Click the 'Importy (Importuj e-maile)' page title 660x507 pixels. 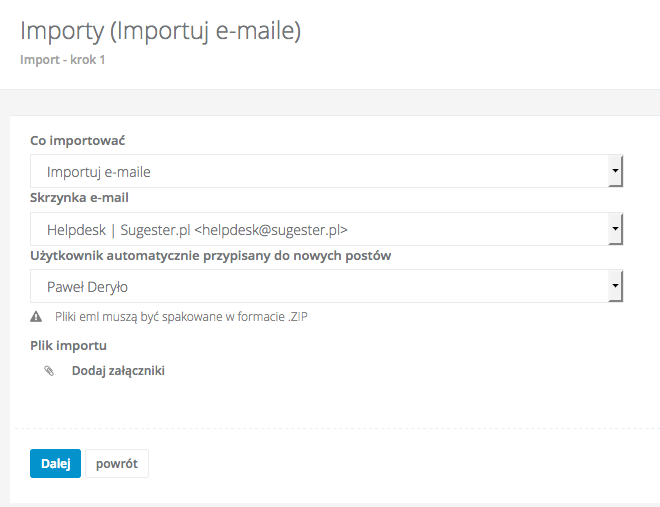[x=161, y=31]
